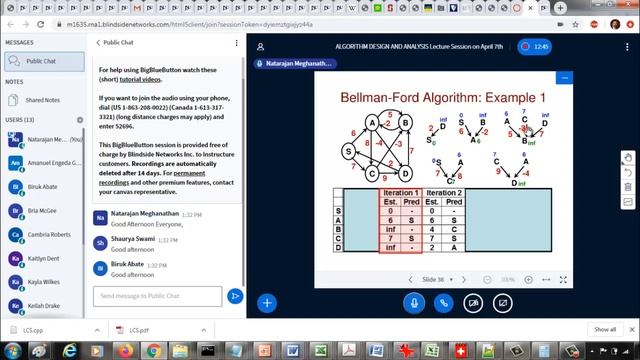
Task: Mute the microphone button
Action: pyautogui.click(x=414, y=303)
